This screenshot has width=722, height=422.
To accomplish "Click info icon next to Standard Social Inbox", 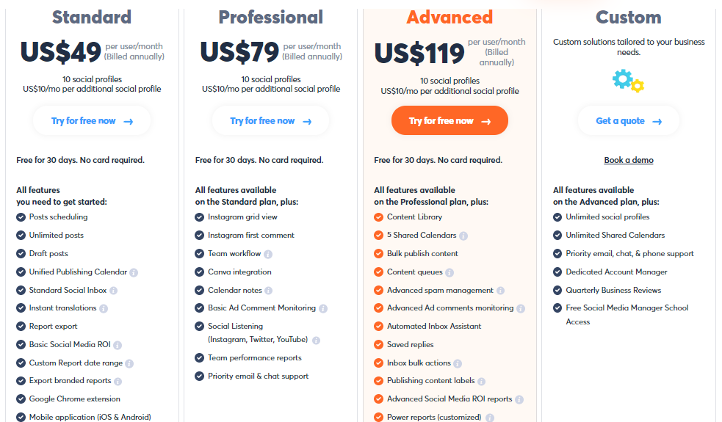I will click(113, 291).
